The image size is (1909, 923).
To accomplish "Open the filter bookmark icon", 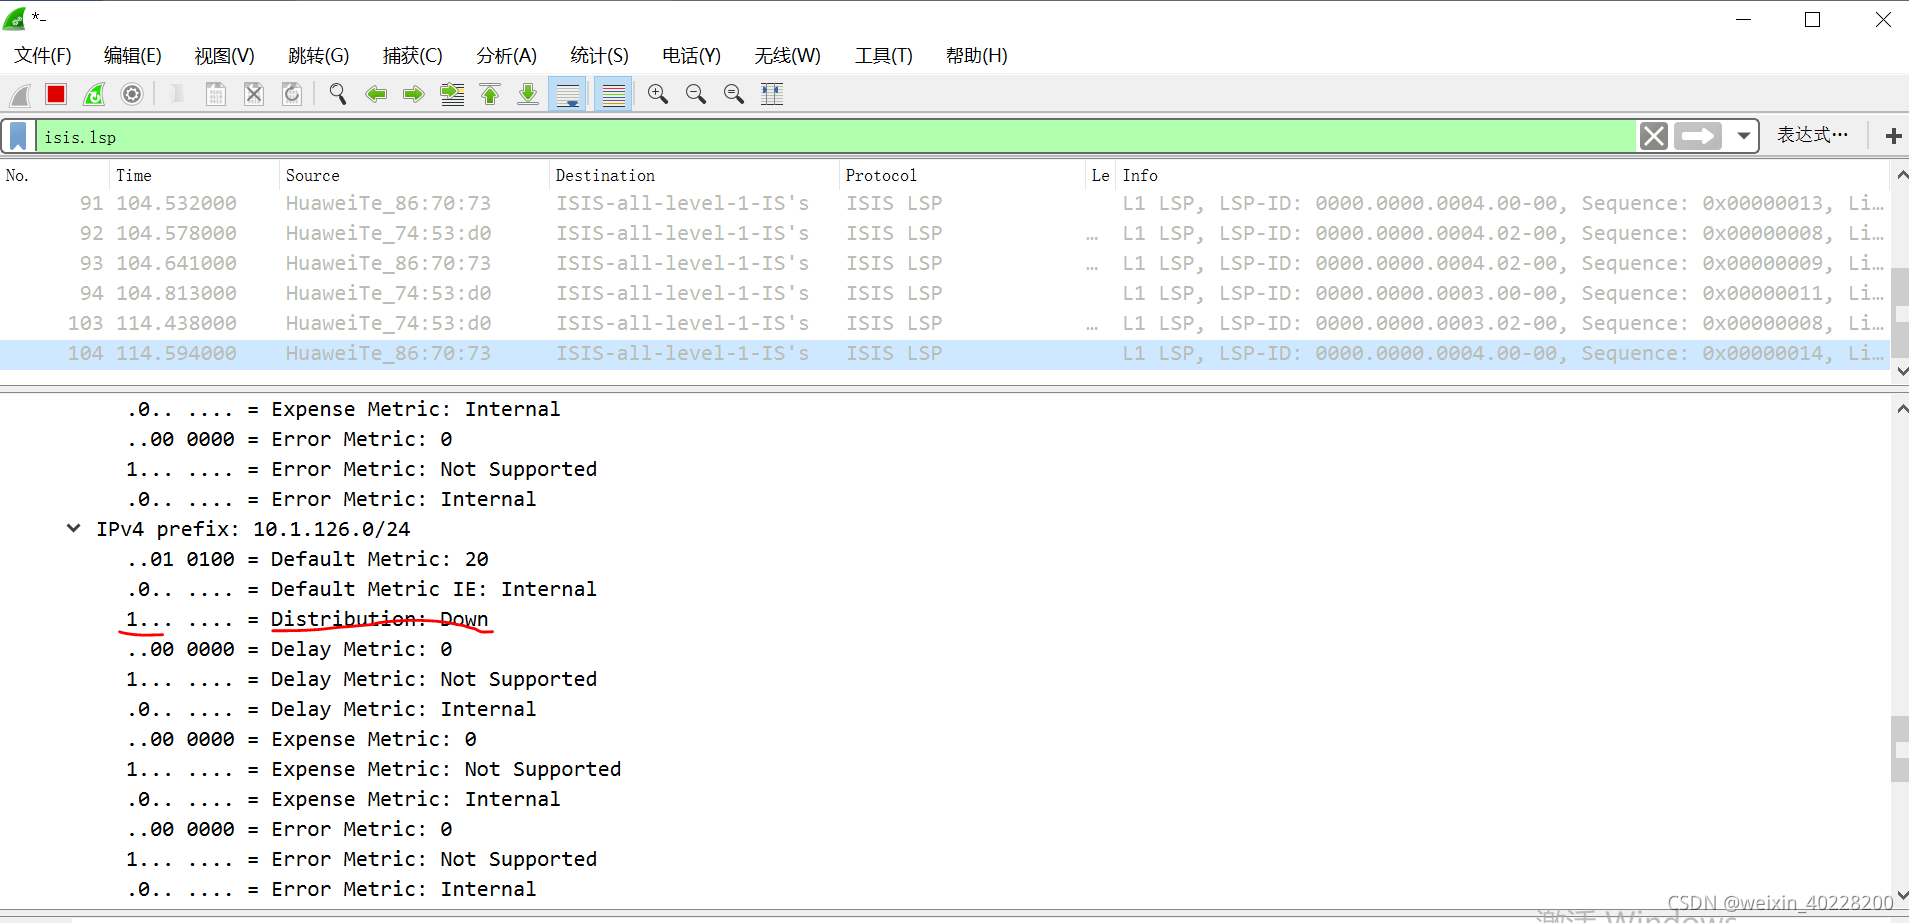I will [x=18, y=136].
